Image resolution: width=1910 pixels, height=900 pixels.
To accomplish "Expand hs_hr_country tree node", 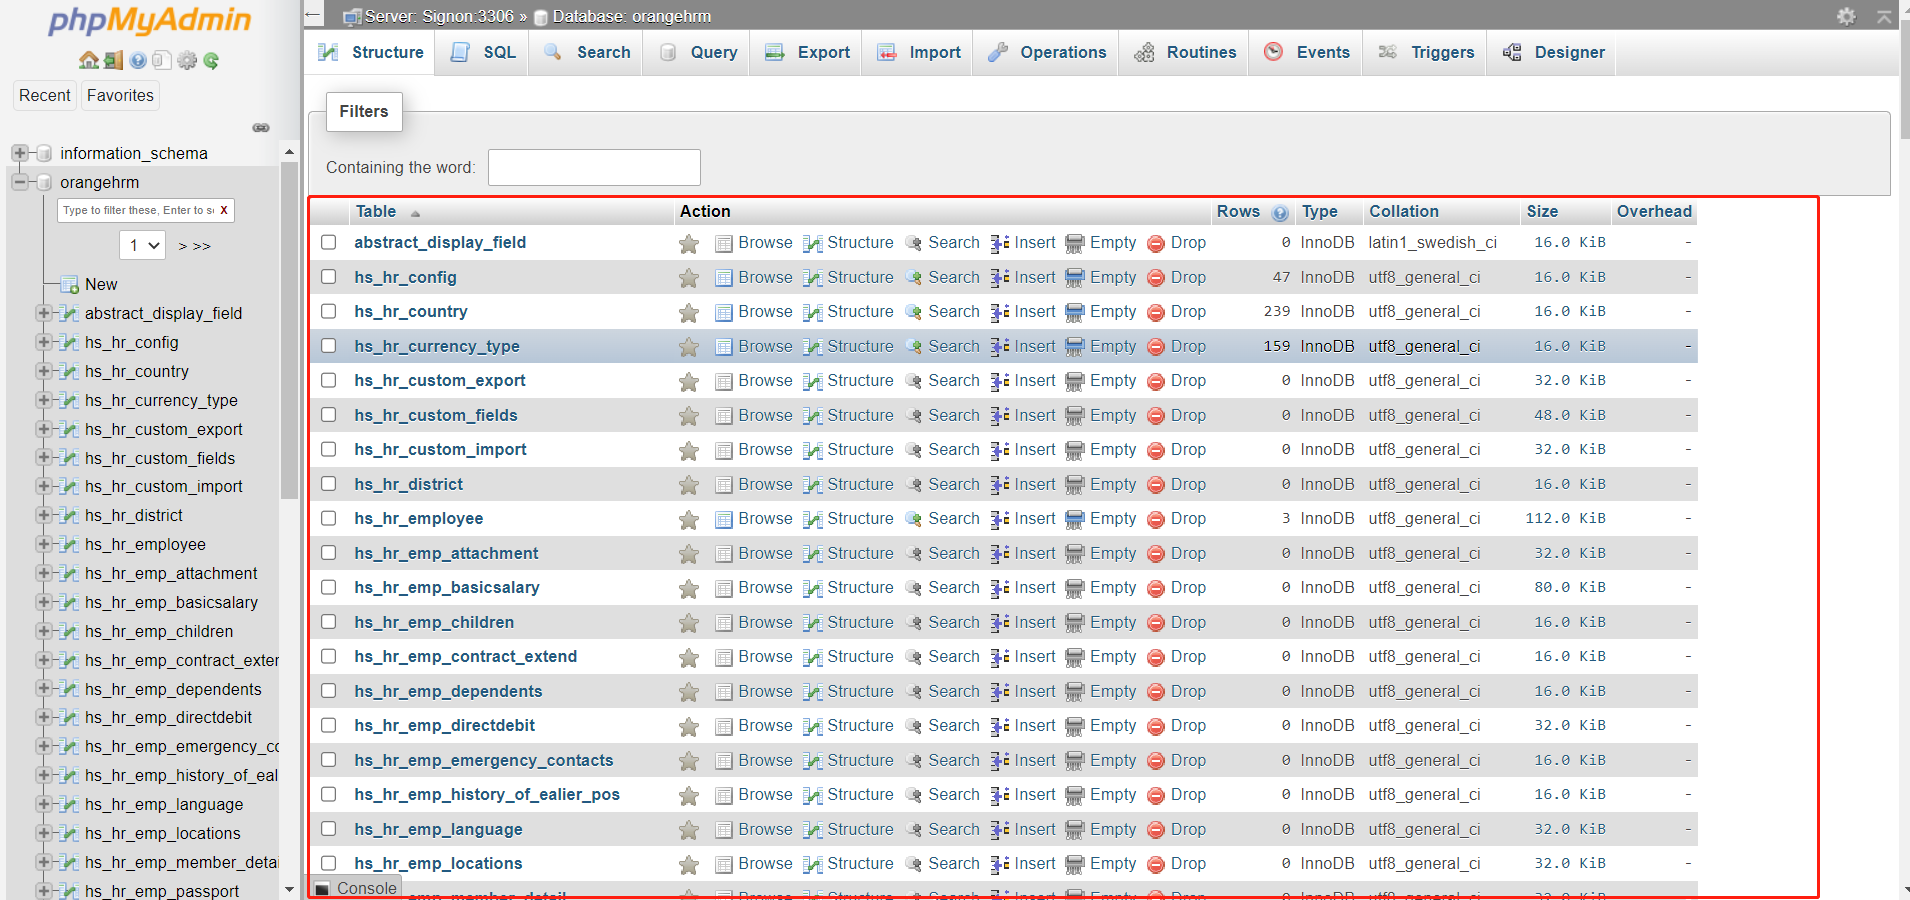I will point(43,371).
